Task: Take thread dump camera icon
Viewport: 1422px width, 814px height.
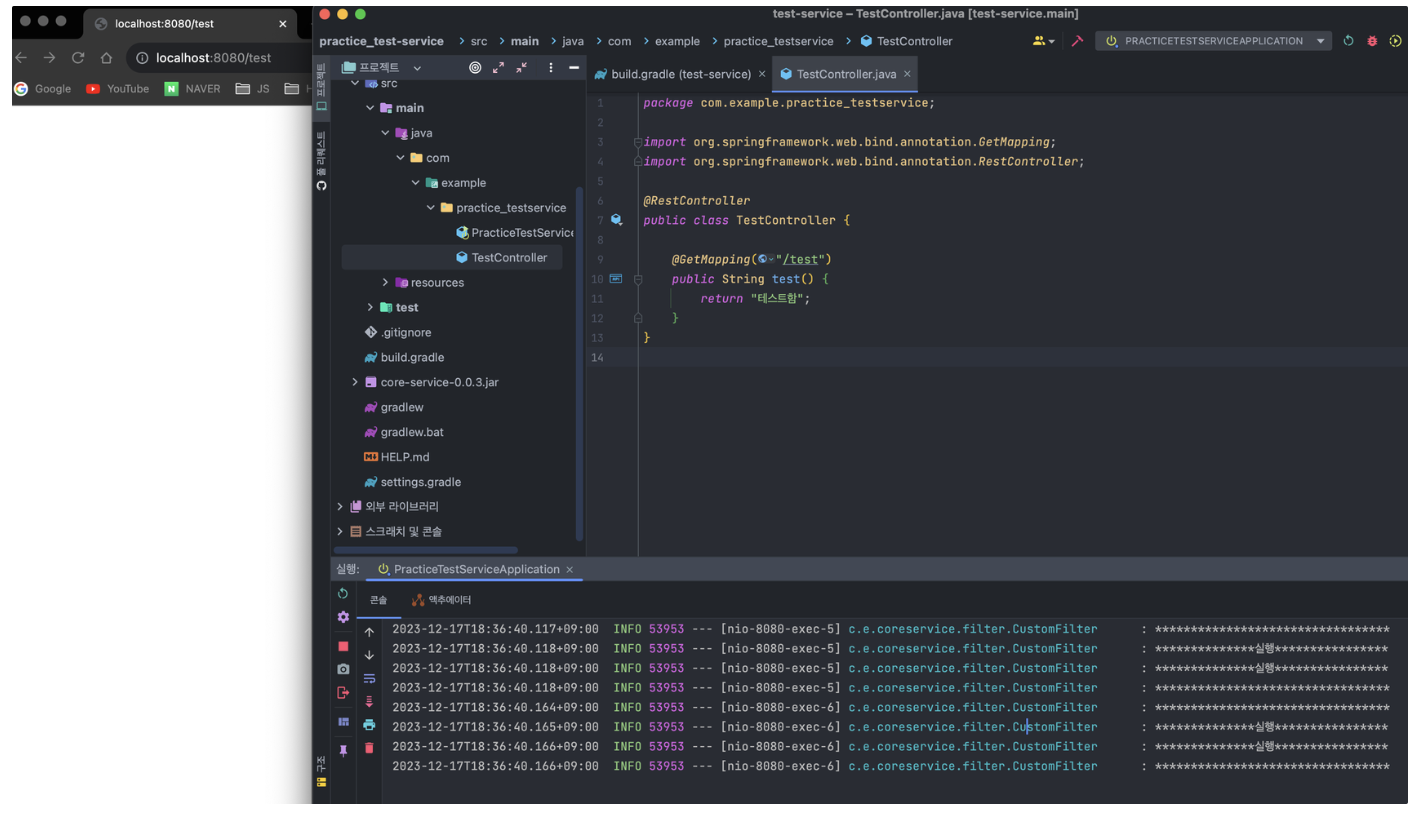Action: tap(343, 669)
